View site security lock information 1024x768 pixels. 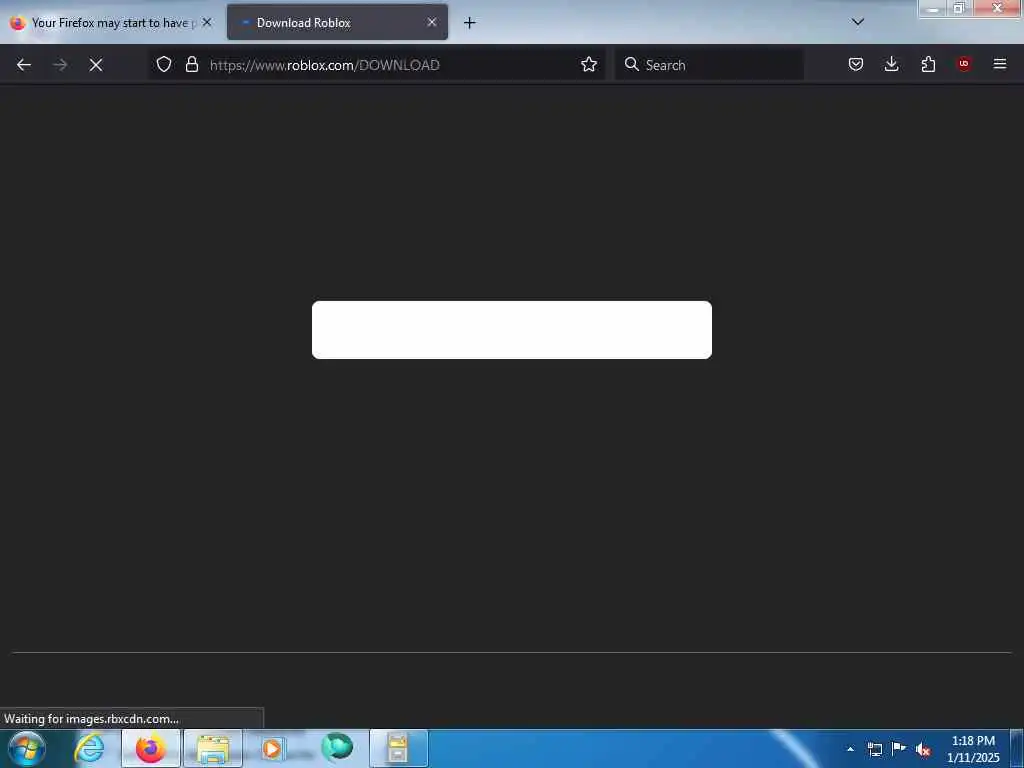tap(191, 64)
